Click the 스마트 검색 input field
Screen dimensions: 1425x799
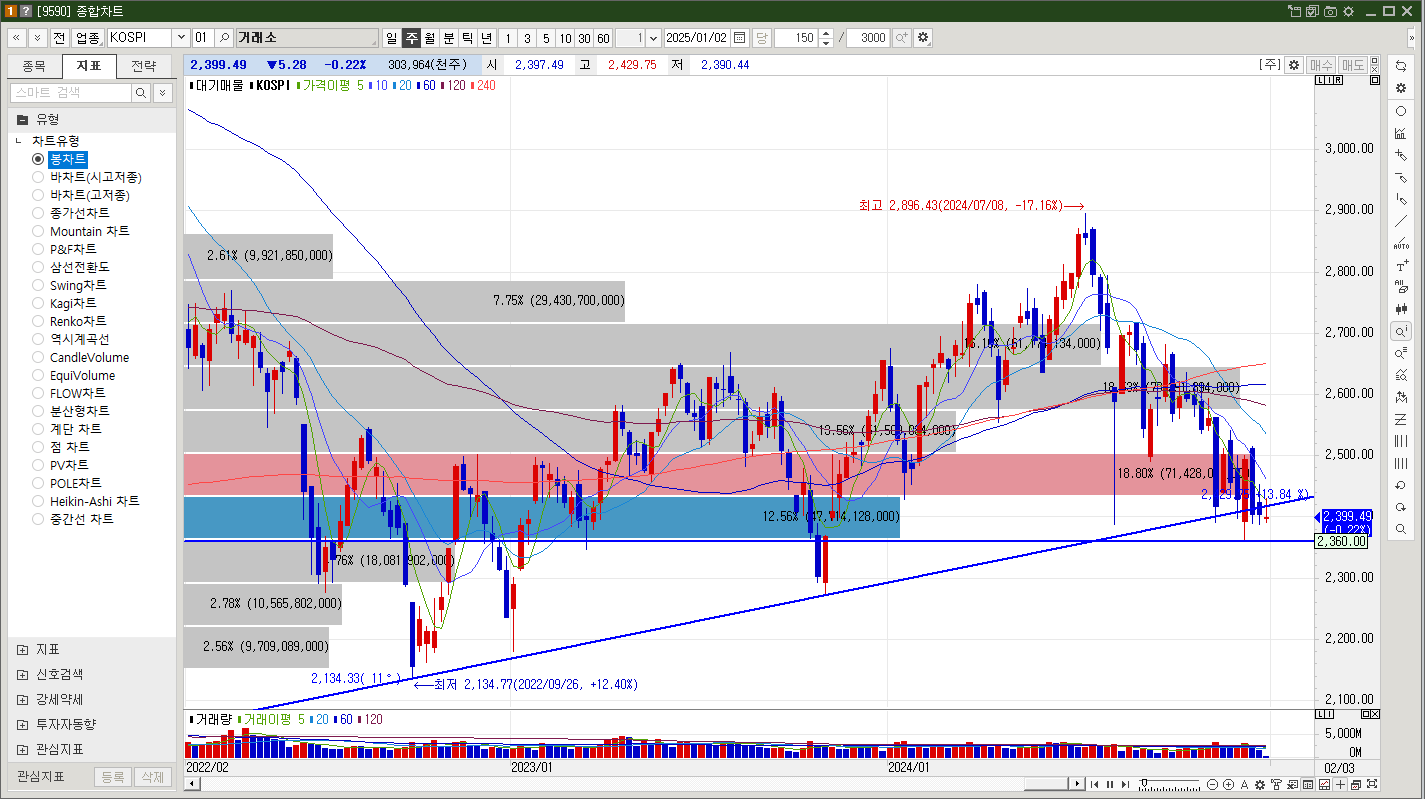70,93
